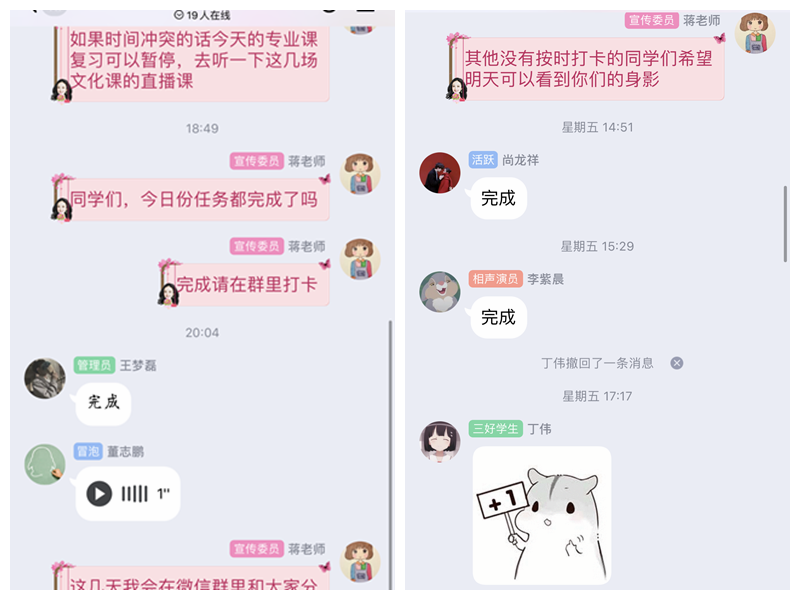Viewport: 800px width, 600px height.
Task: Tap 尚龙祥's red couple avatar
Action: 440,172
